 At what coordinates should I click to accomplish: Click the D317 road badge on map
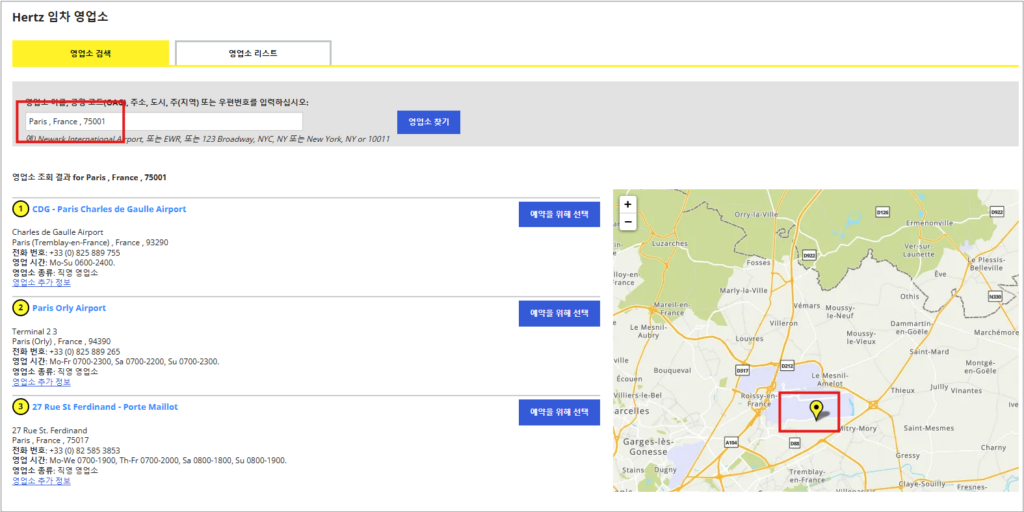click(742, 370)
